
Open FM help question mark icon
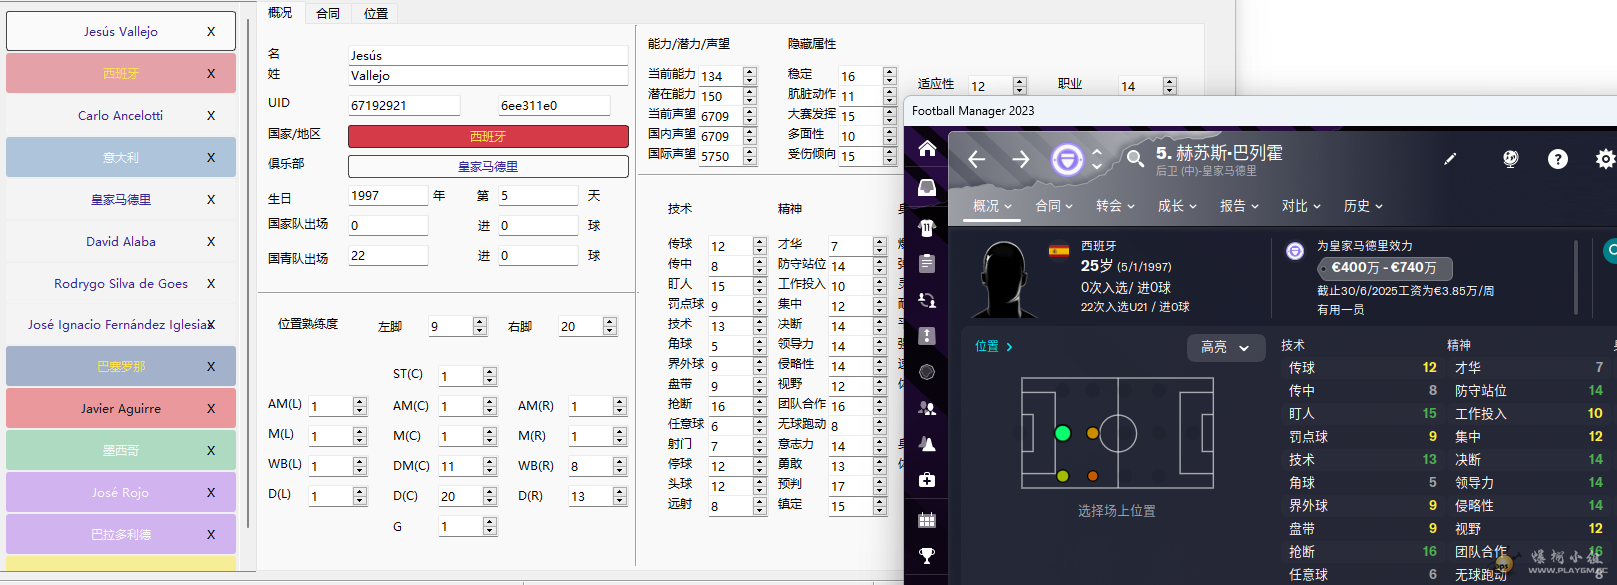point(1558,158)
